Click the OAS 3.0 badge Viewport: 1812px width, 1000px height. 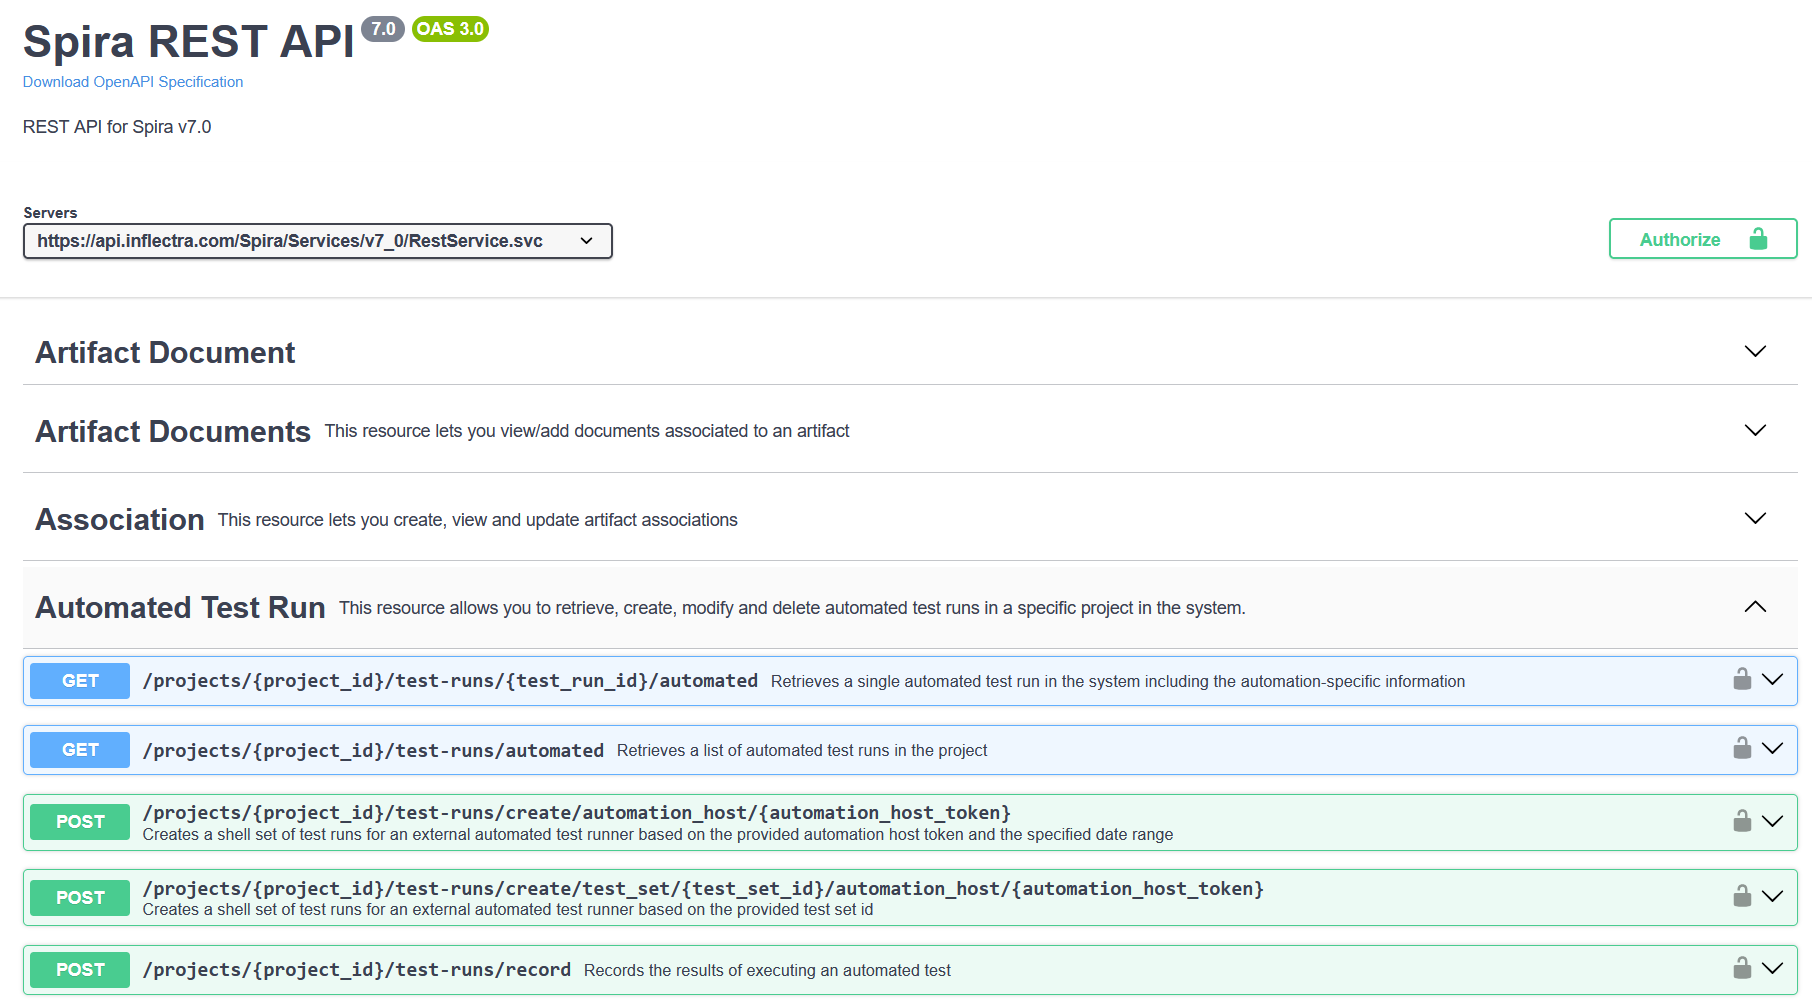tap(450, 29)
